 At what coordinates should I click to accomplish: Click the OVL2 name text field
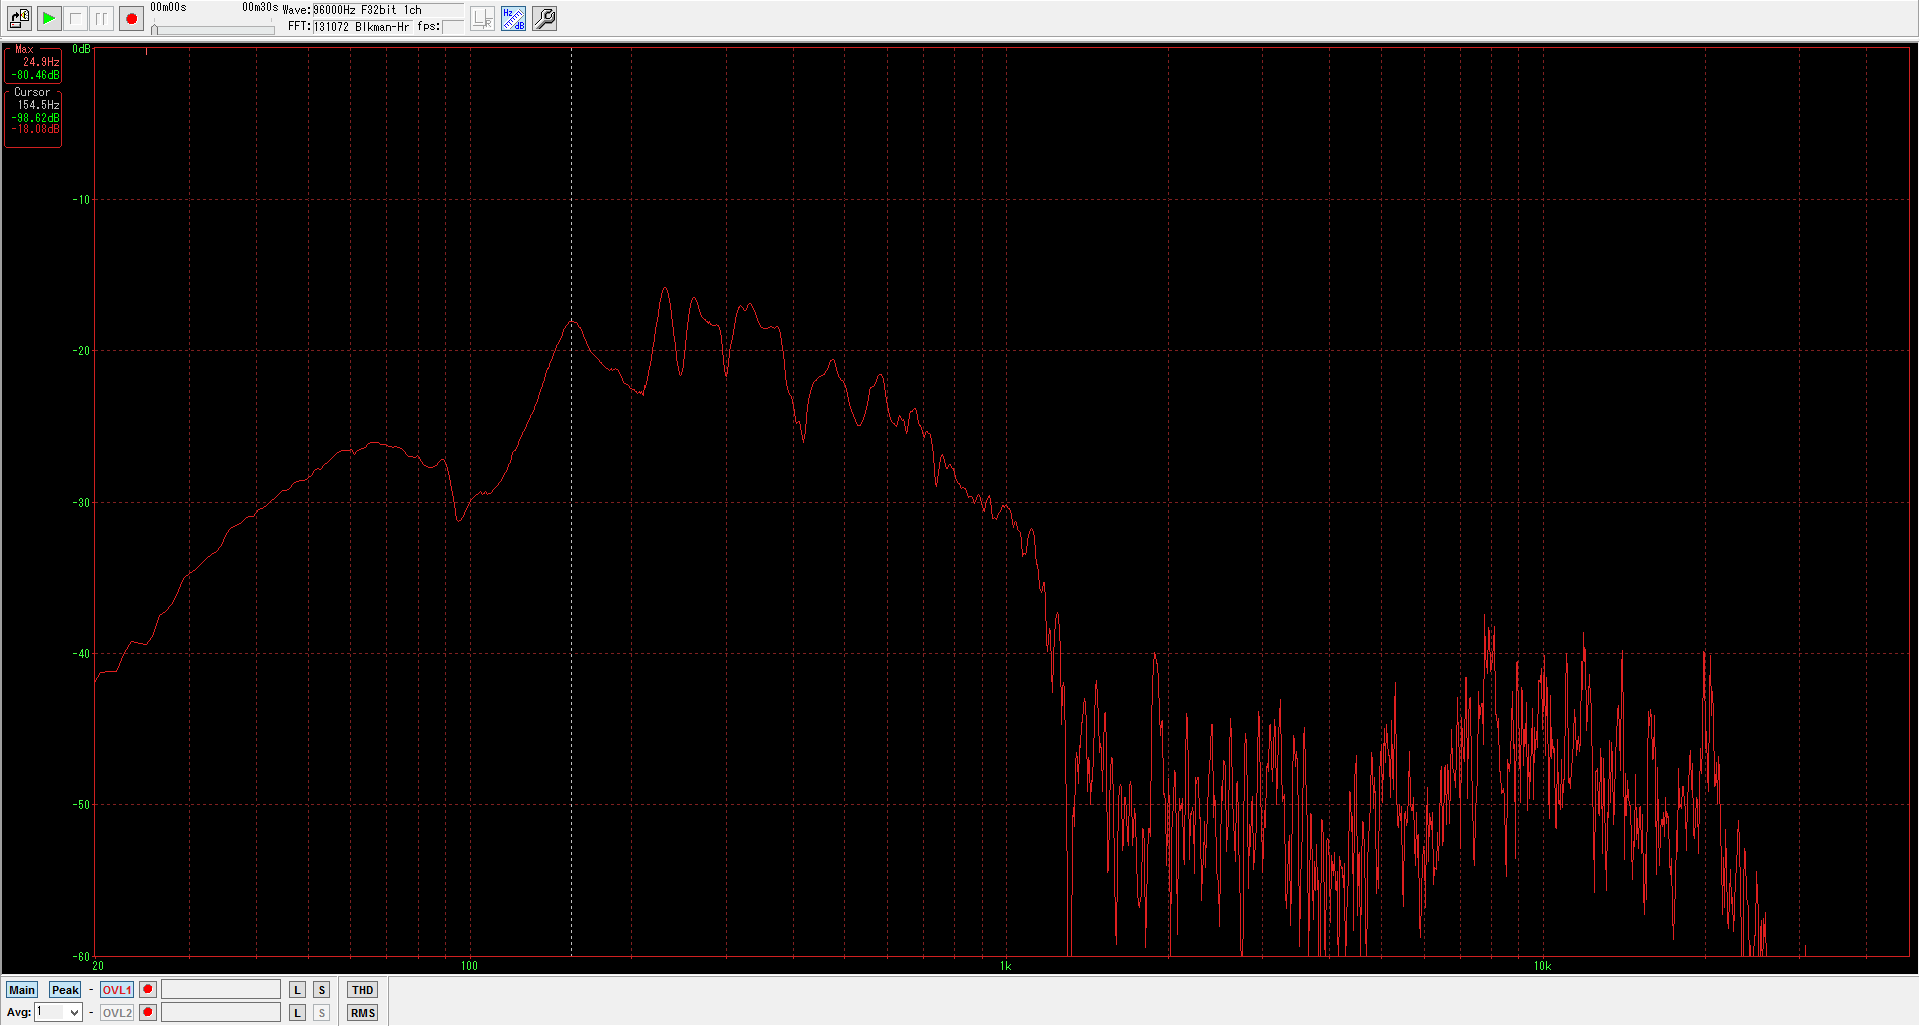tap(221, 1013)
